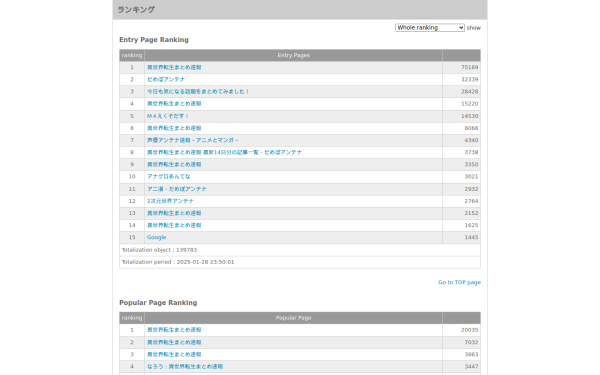Viewport: 600px width, 375px height.
Task: Open 声優アンテナ速報 link in entry rank 7
Action: pyautogui.click(x=192, y=140)
